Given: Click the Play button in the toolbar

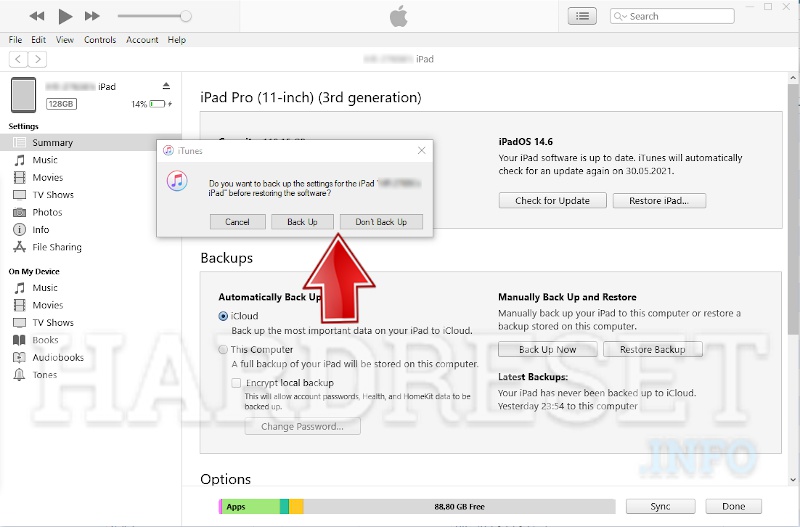Looking at the screenshot, I should pyautogui.click(x=65, y=16).
